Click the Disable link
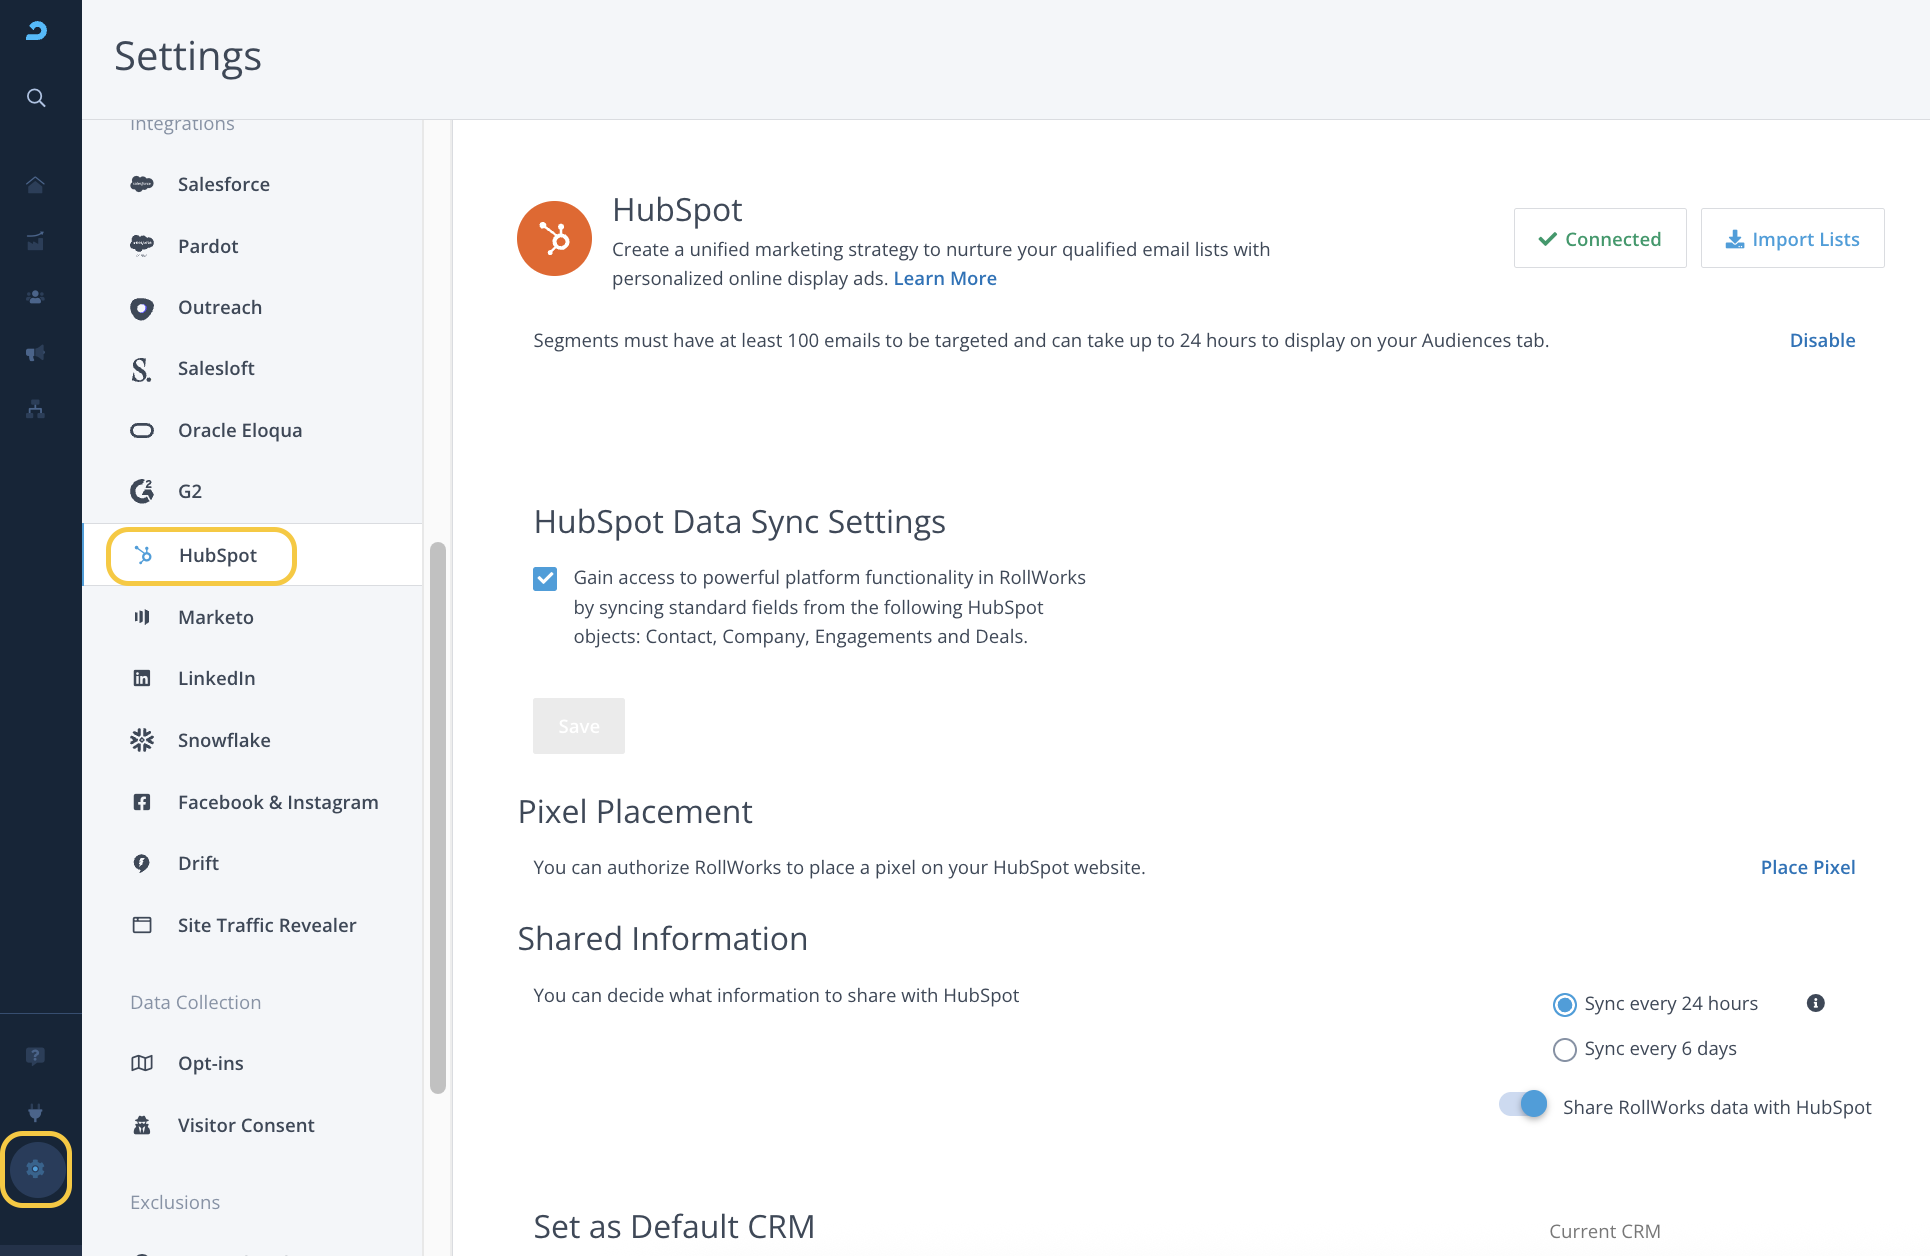The height and width of the screenshot is (1256, 1930). [x=1822, y=340]
